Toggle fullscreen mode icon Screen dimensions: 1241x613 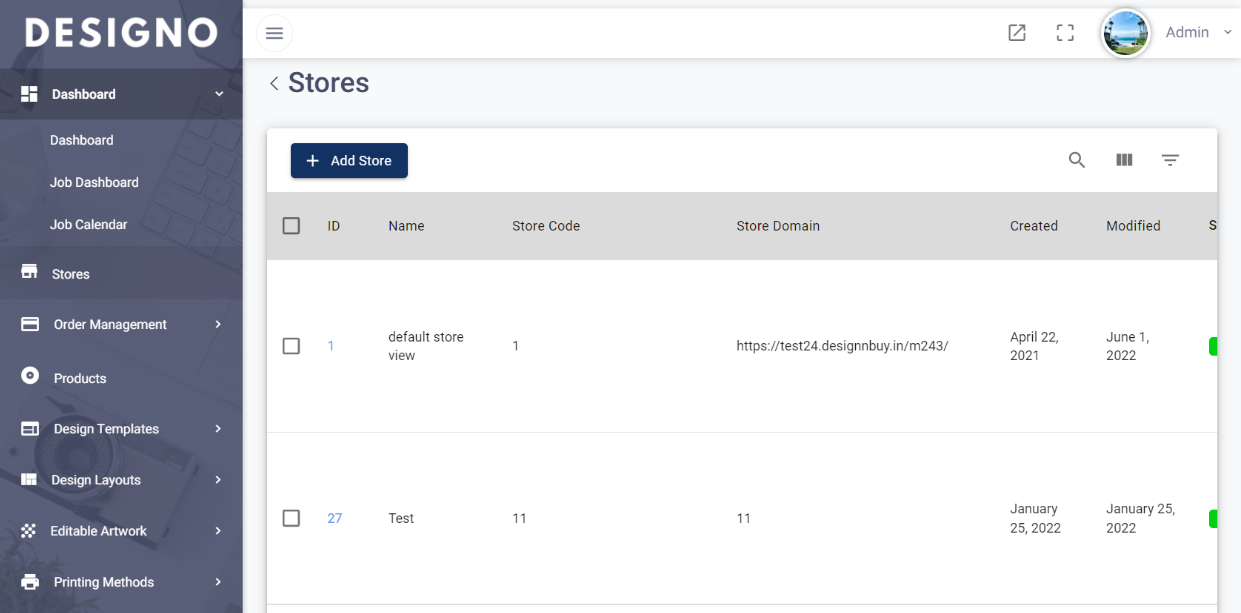point(1065,33)
